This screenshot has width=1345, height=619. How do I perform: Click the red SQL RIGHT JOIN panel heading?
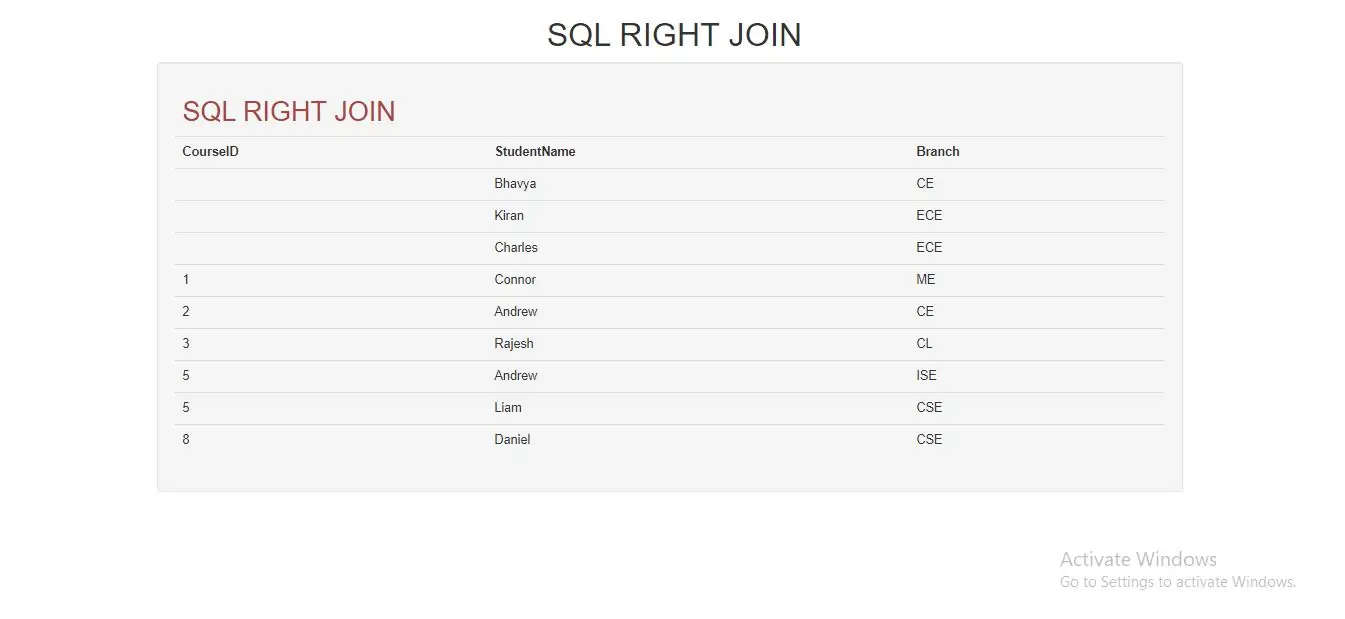tap(289, 111)
